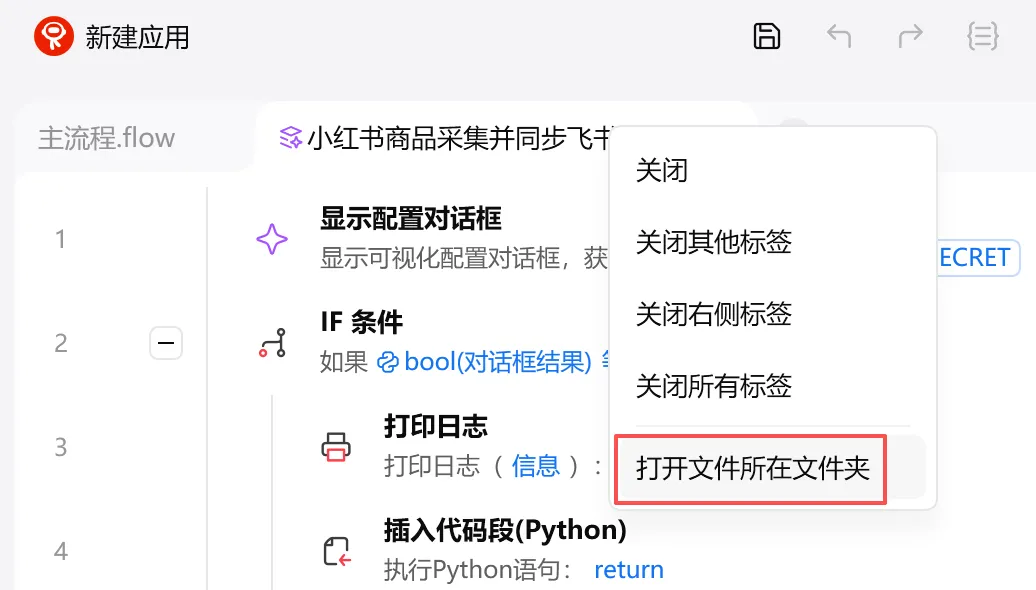The height and width of the screenshot is (590, 1036).
Task: Select 打开文件所在文件夹 menu entry
Action: pos(753,468)
